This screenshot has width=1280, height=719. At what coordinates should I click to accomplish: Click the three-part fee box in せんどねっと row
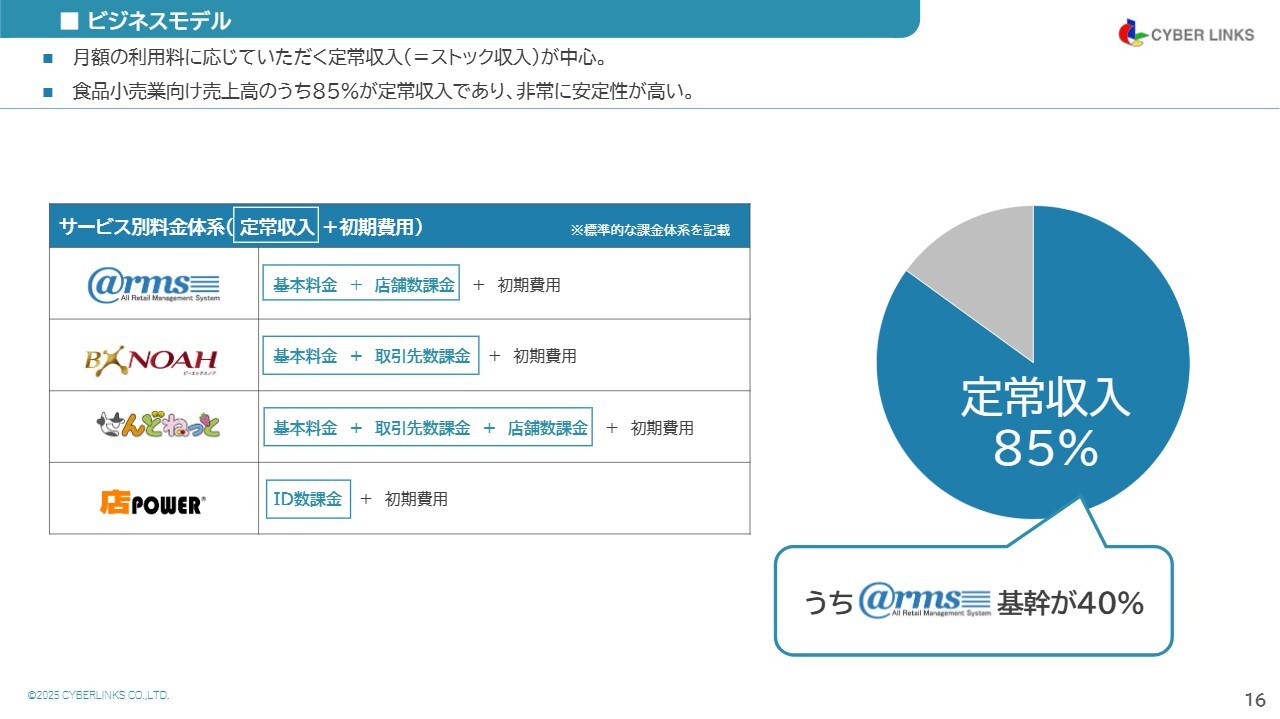pos(428,428)
